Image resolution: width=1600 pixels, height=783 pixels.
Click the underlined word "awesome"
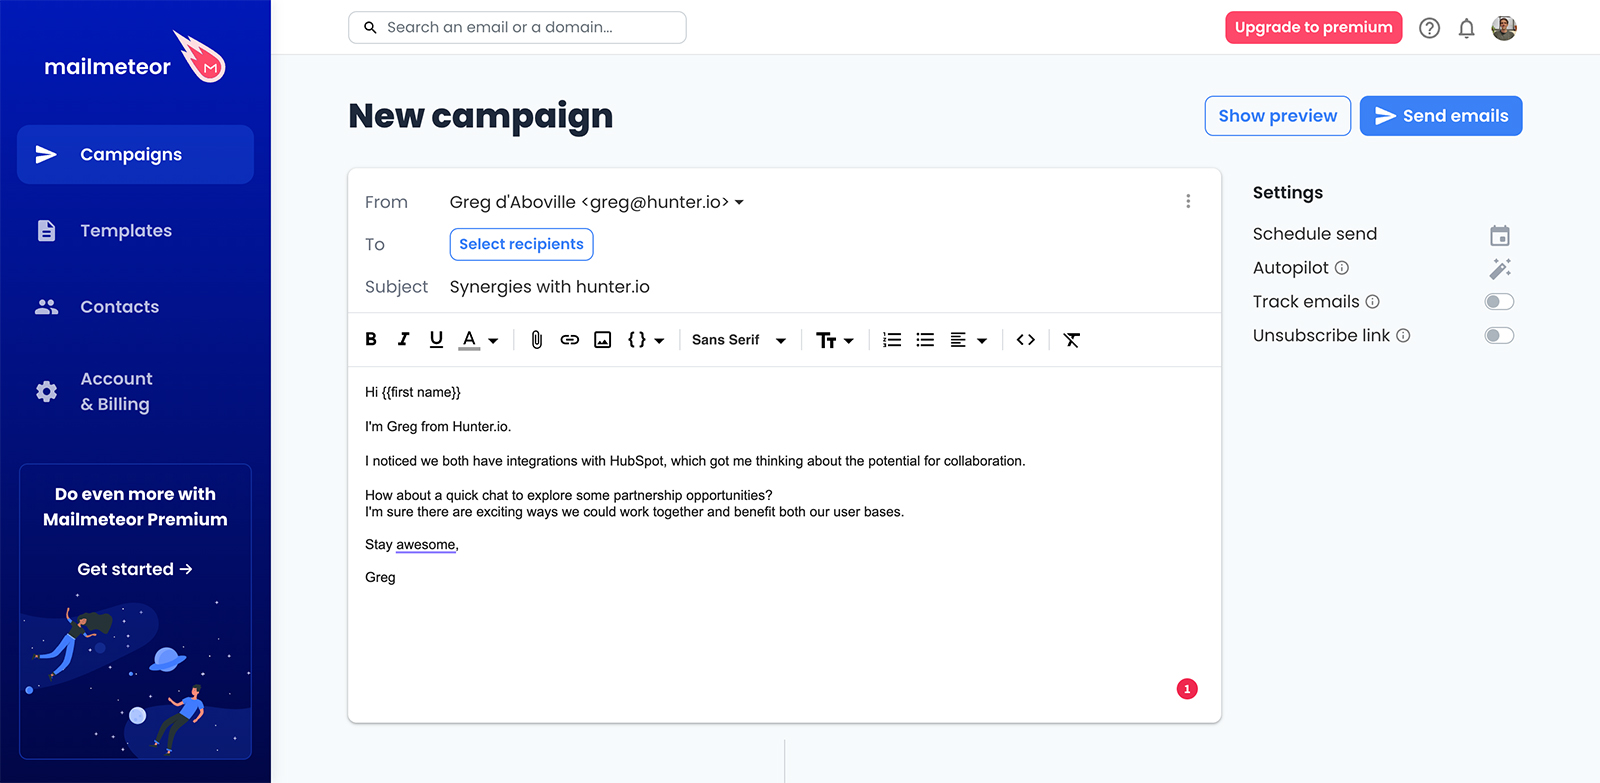(x=426, y=545)
